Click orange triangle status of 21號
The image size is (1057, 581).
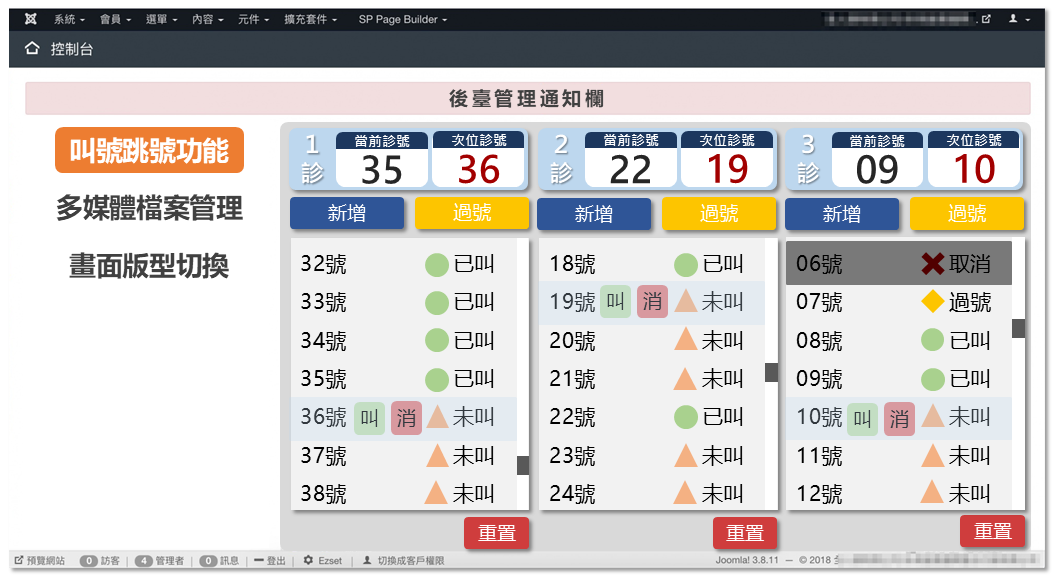(685, 379)
